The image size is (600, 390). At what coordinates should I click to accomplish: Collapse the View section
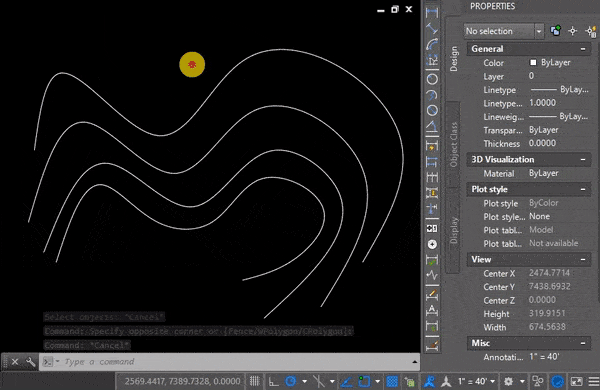pos(583,259)
